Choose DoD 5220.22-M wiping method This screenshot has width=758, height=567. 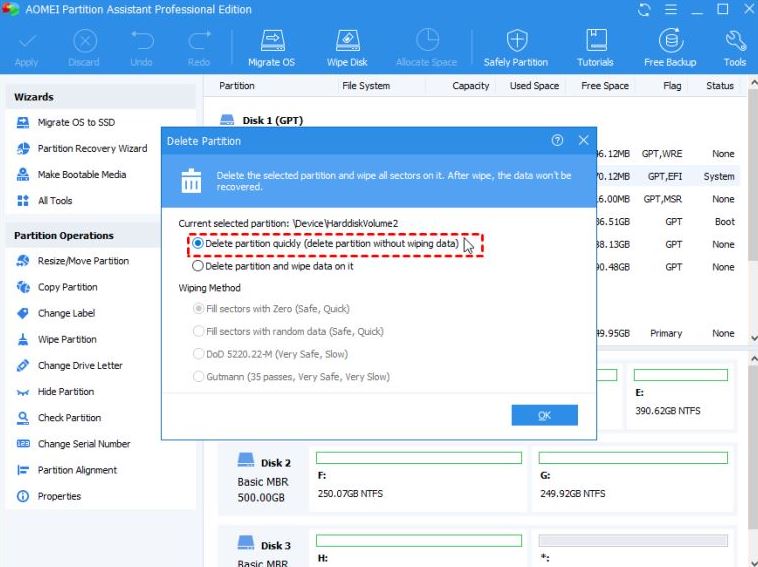click(198, 354)
